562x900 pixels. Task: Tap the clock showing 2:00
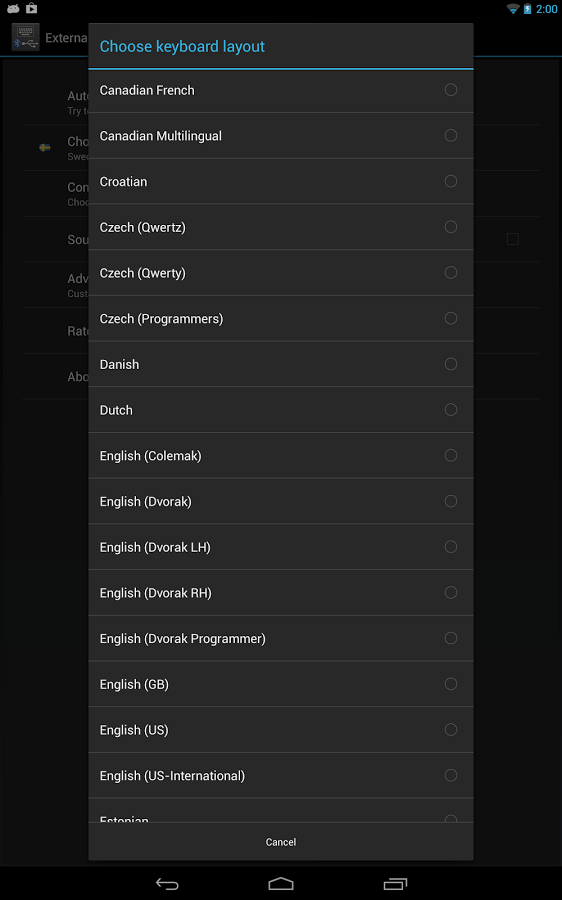point(547,9)
